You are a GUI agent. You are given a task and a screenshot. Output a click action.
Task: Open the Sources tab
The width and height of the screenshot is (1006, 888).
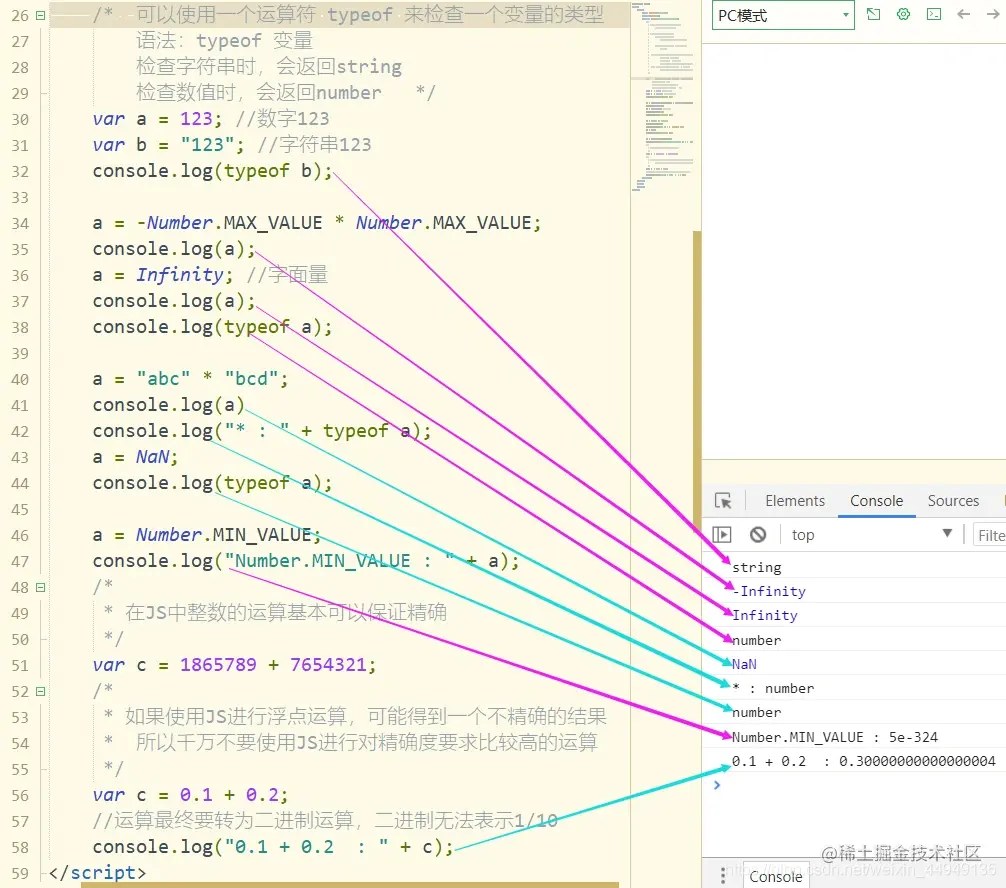[953, 501]
